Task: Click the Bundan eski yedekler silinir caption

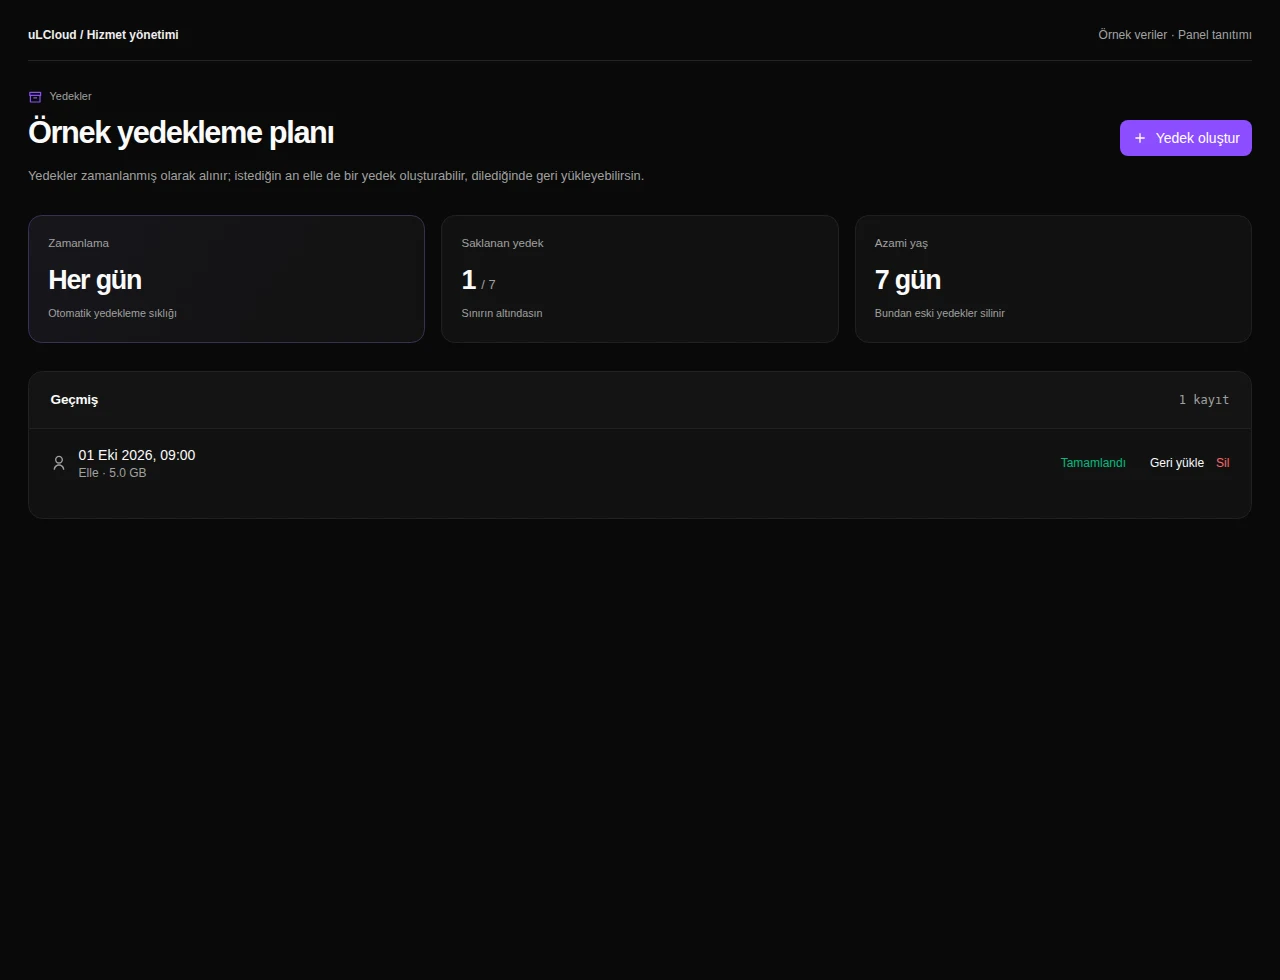Action: pyautogui.click(x=940, y=313)
